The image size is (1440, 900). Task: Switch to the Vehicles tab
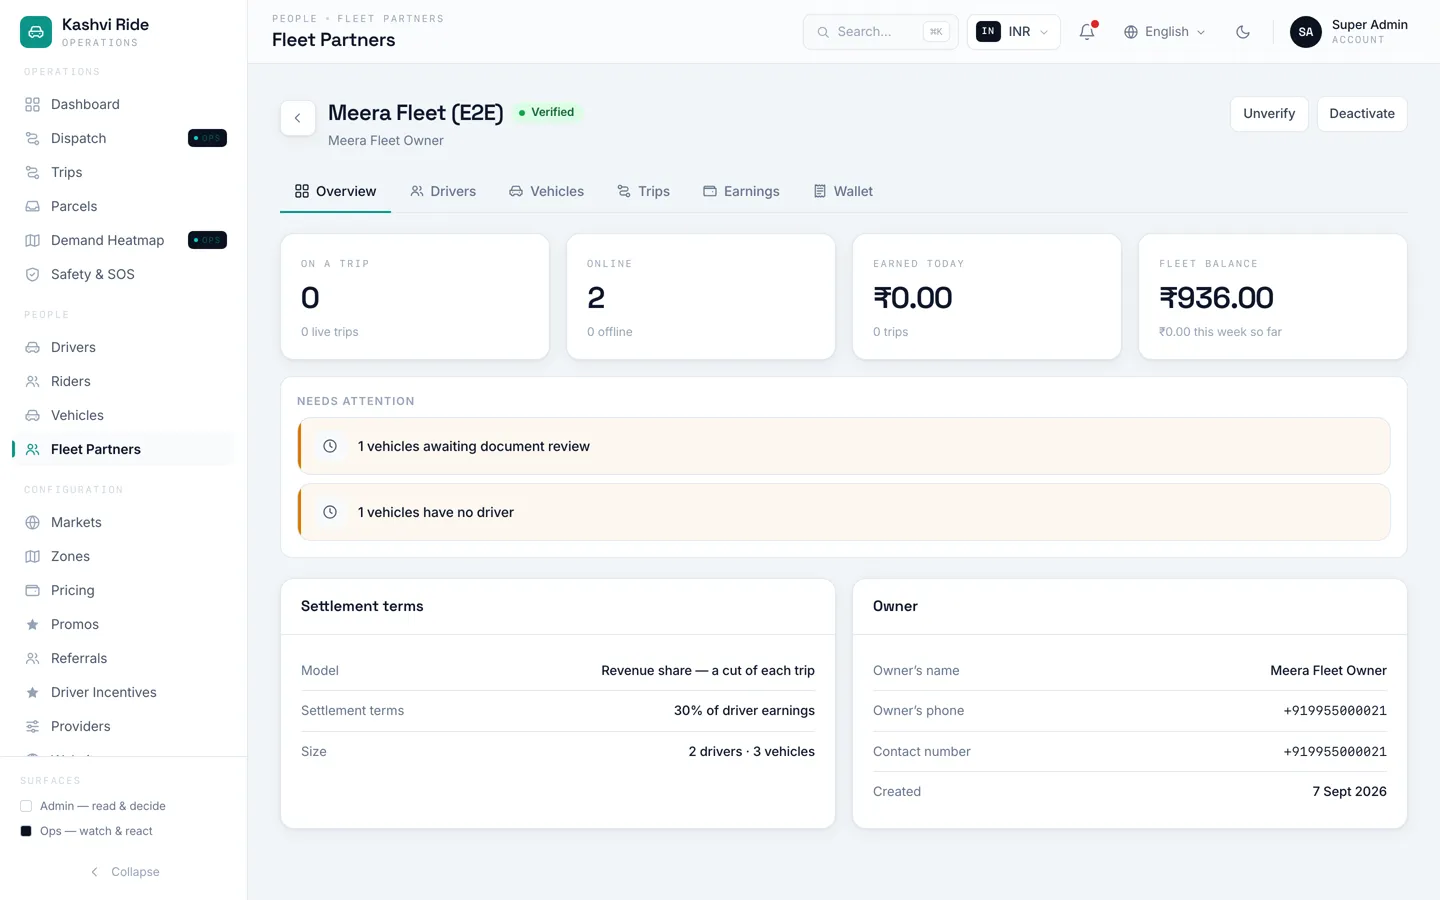point(546,191)
